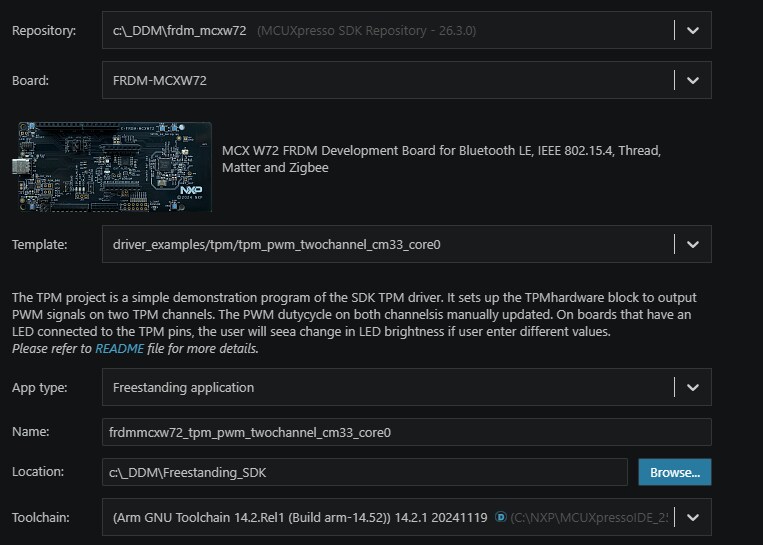The height and width of the screenshot is (545, 763).
Task: Expand the App type dropdown arrow
Action: [693, 387]
